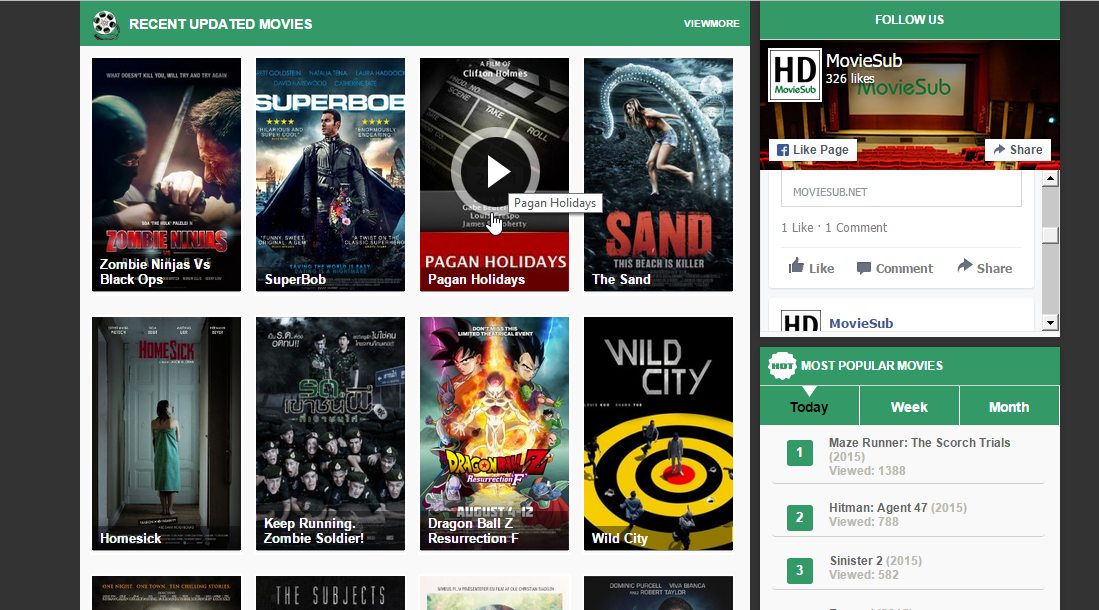
Task: Switch to the Month popularity tab
Action: click(x=1009, y=407)
